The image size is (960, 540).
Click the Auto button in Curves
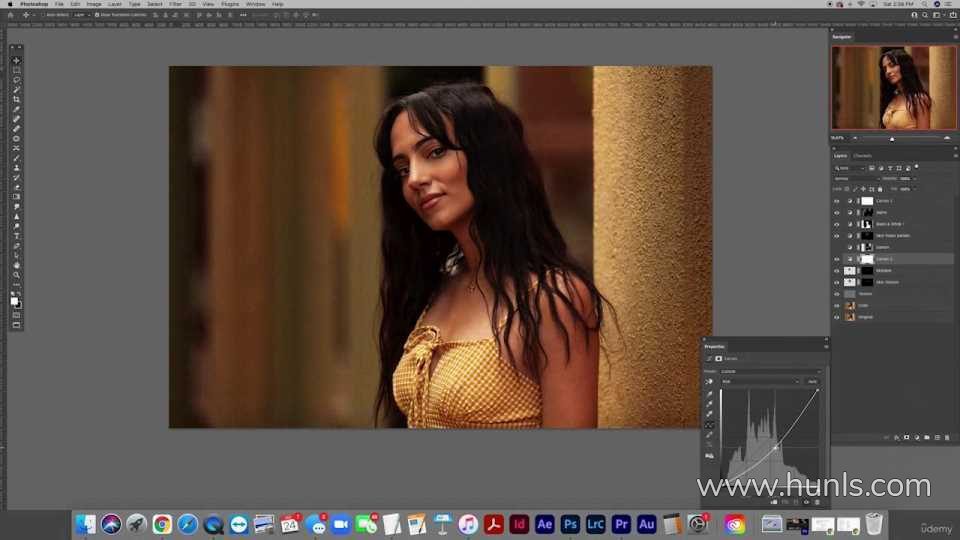[x=812, y=381]
